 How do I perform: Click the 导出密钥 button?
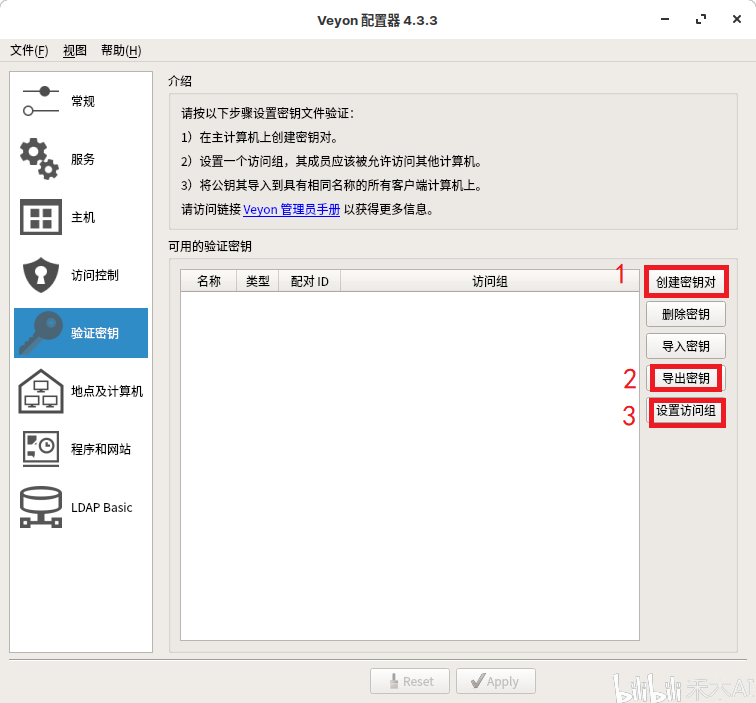pyautogui.click(x=686, y=379)
